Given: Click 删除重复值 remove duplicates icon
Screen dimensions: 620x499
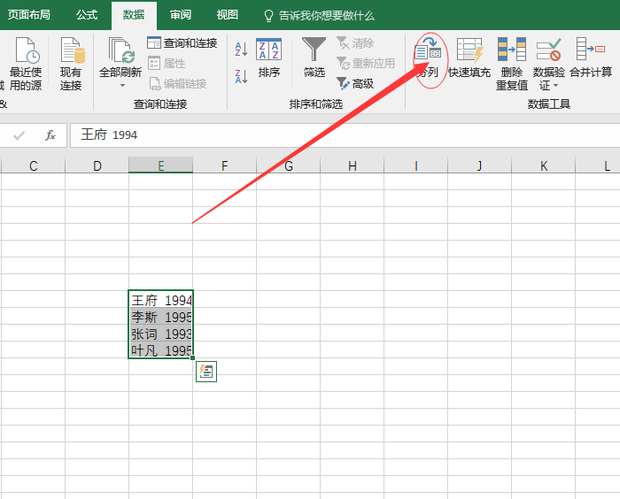Looking at the screenshot, I should pos(512,49).
